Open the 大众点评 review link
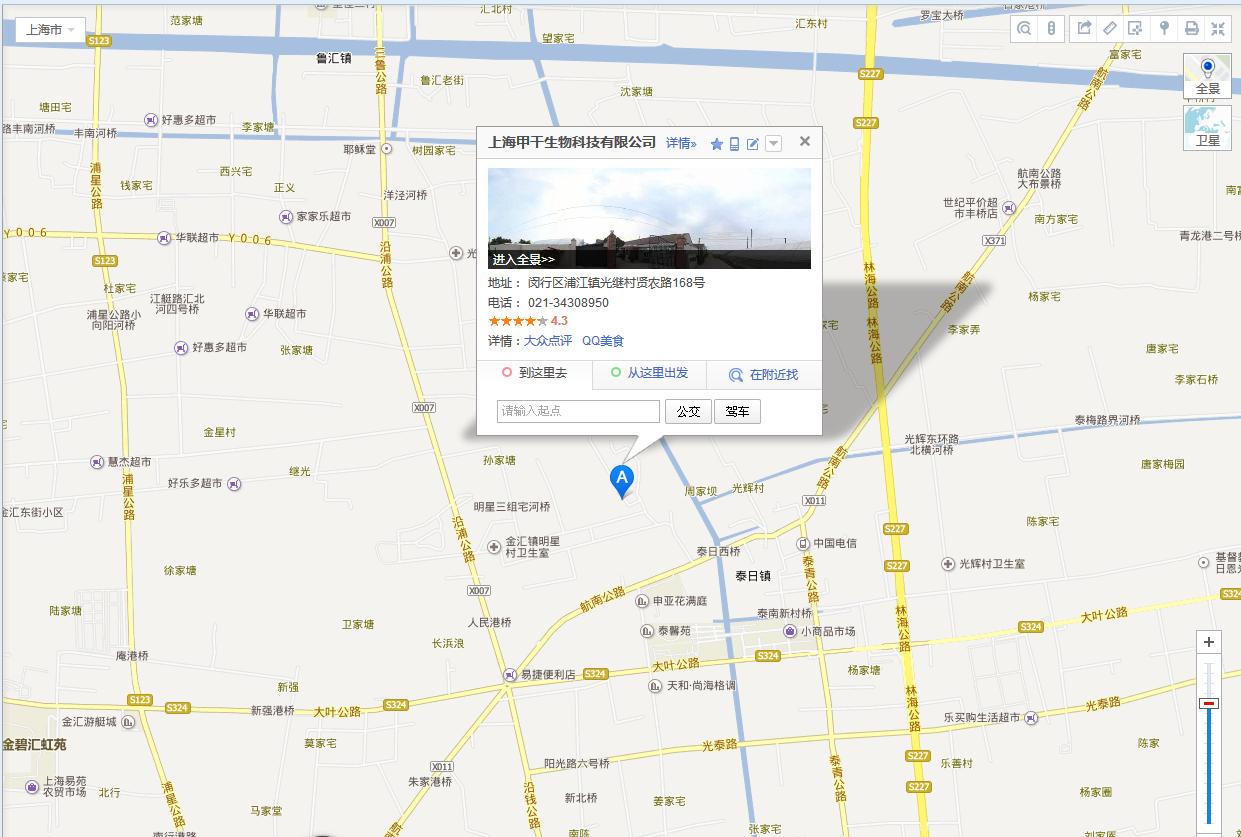 (x=548, y=341)
